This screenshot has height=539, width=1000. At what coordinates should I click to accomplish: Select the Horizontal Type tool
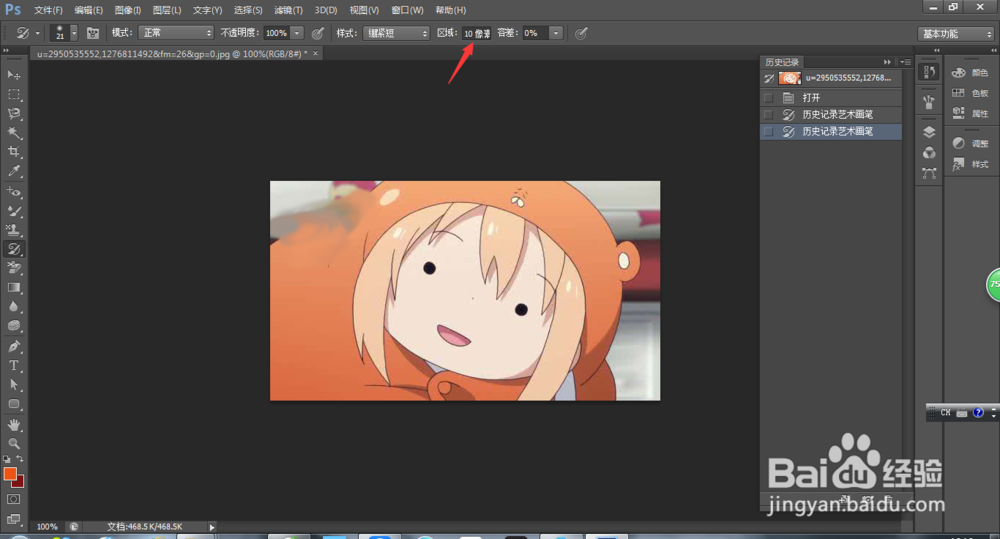tap(13, 365)
